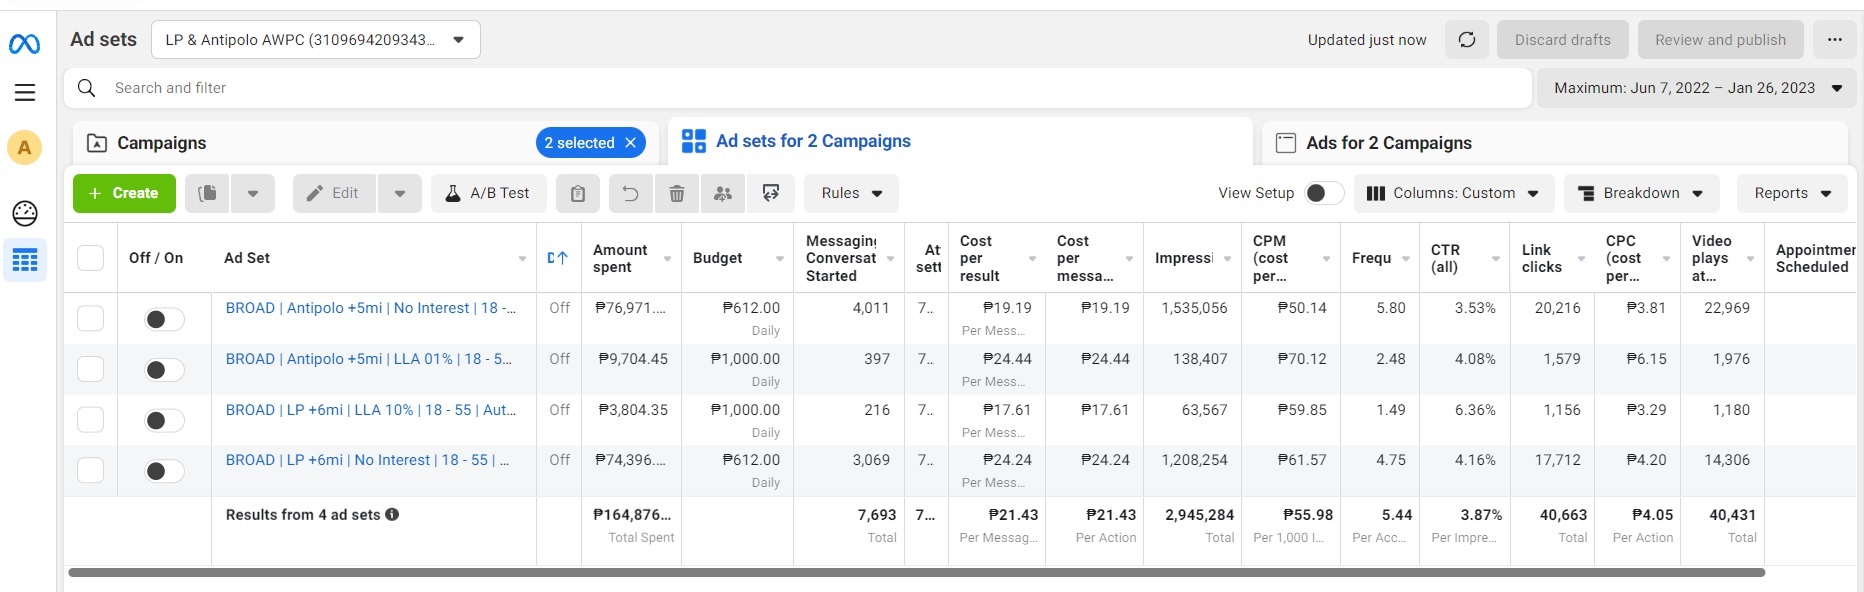Open the hamburger menu in sidebar
Screen dimensions: 1864x592
[x=25, y=93]
